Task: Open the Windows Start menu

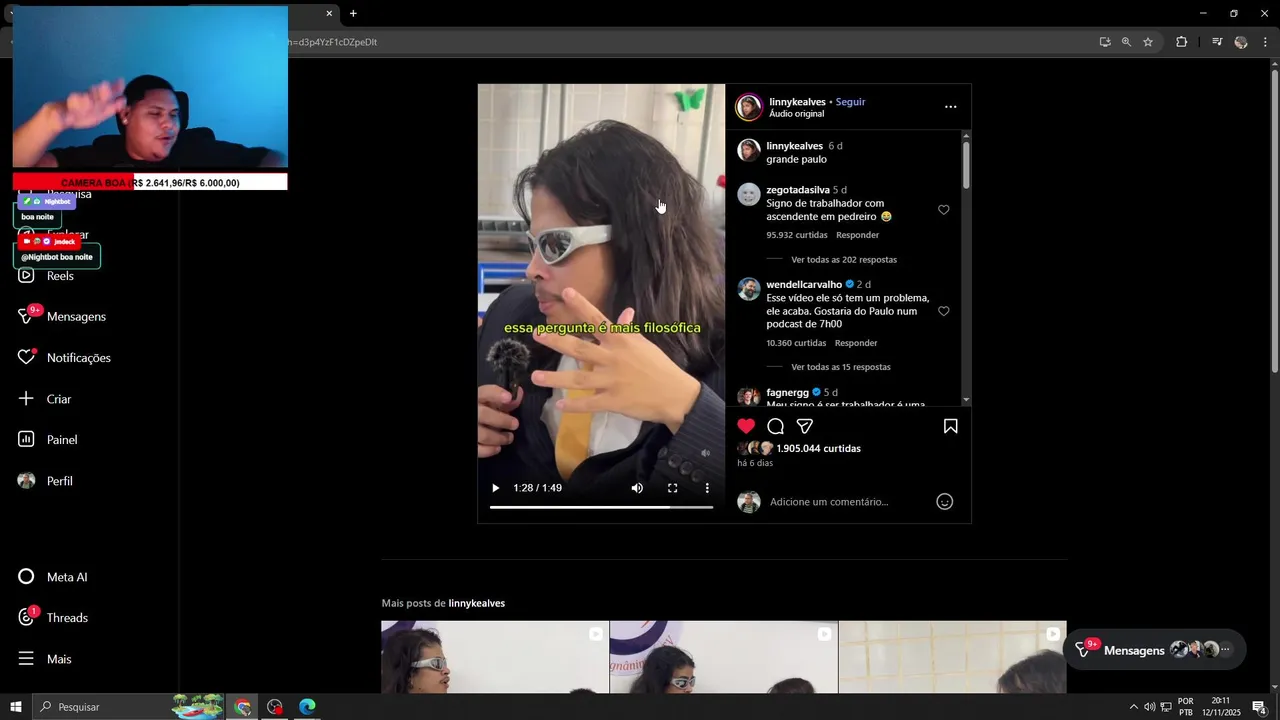Action: [15, 707]
